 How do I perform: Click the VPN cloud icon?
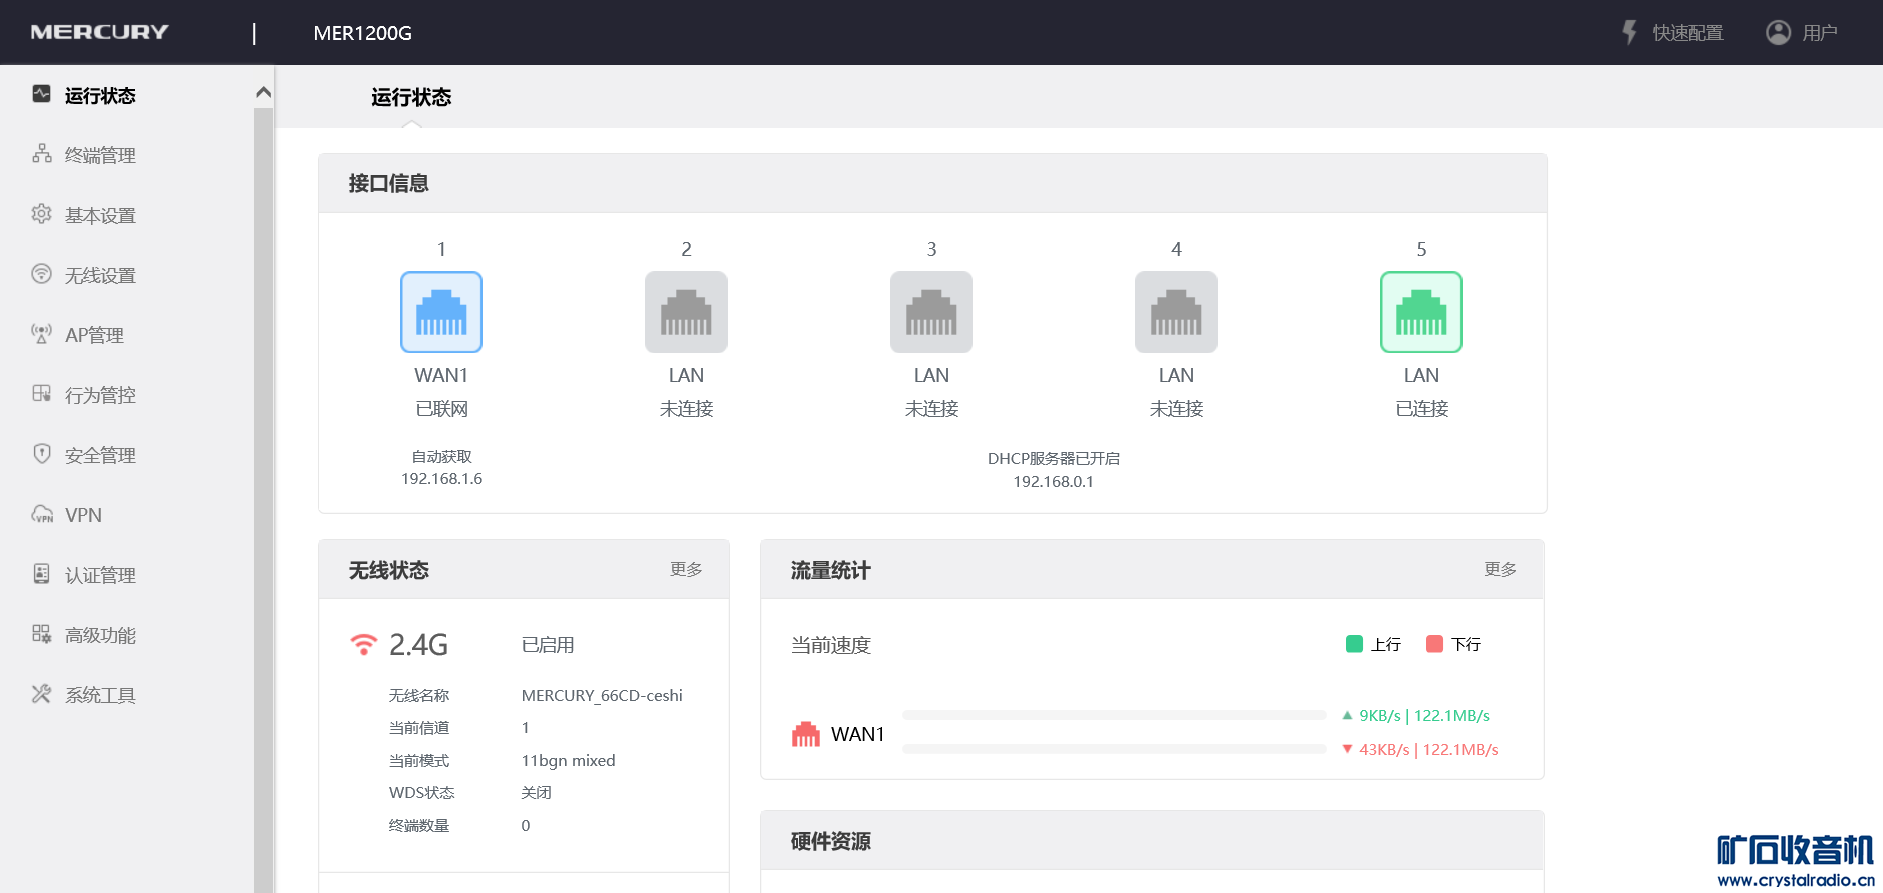coord(42,515)
